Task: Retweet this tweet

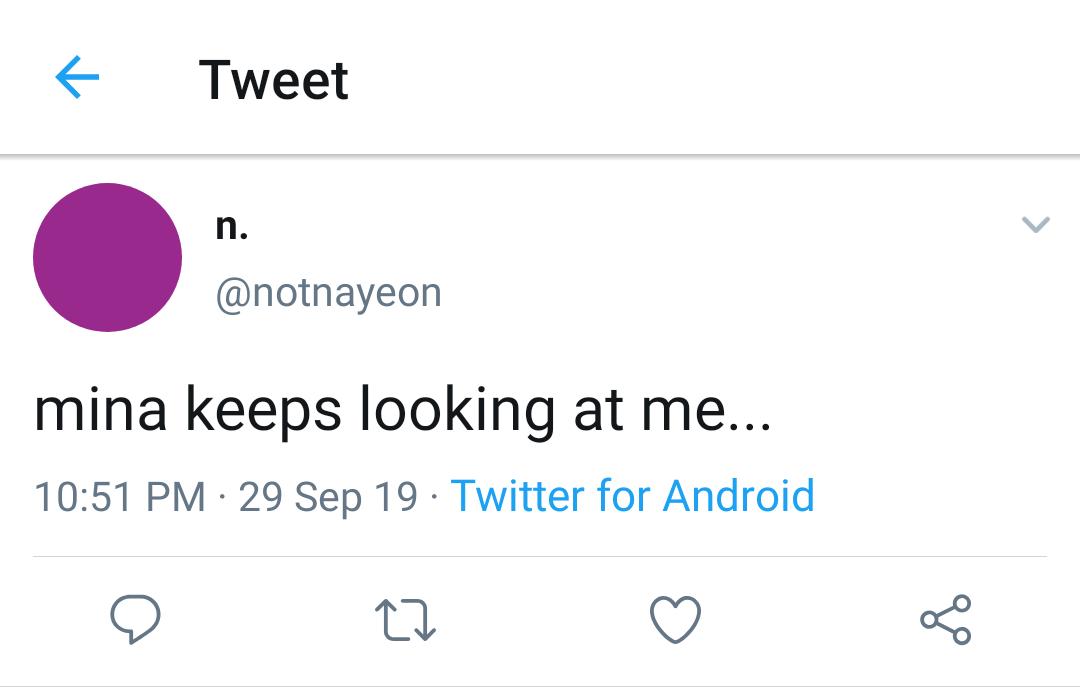Action: tap(404, 619)
